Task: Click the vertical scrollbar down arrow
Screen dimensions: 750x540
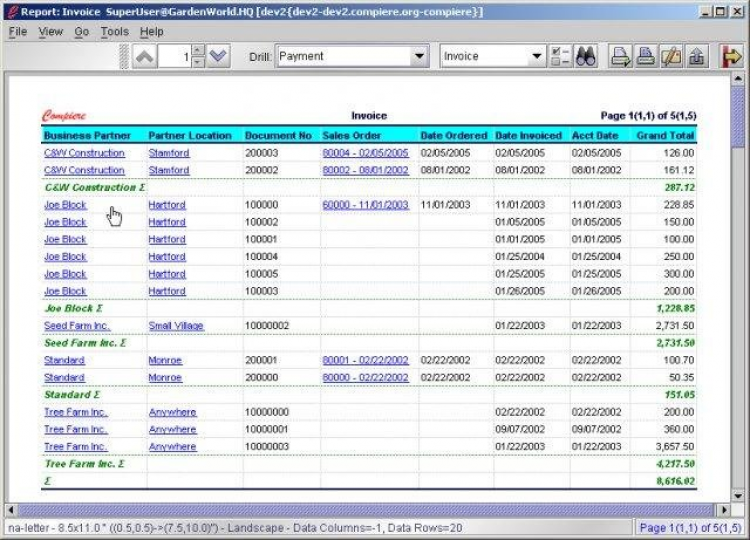Action: (x=738, y=496)
